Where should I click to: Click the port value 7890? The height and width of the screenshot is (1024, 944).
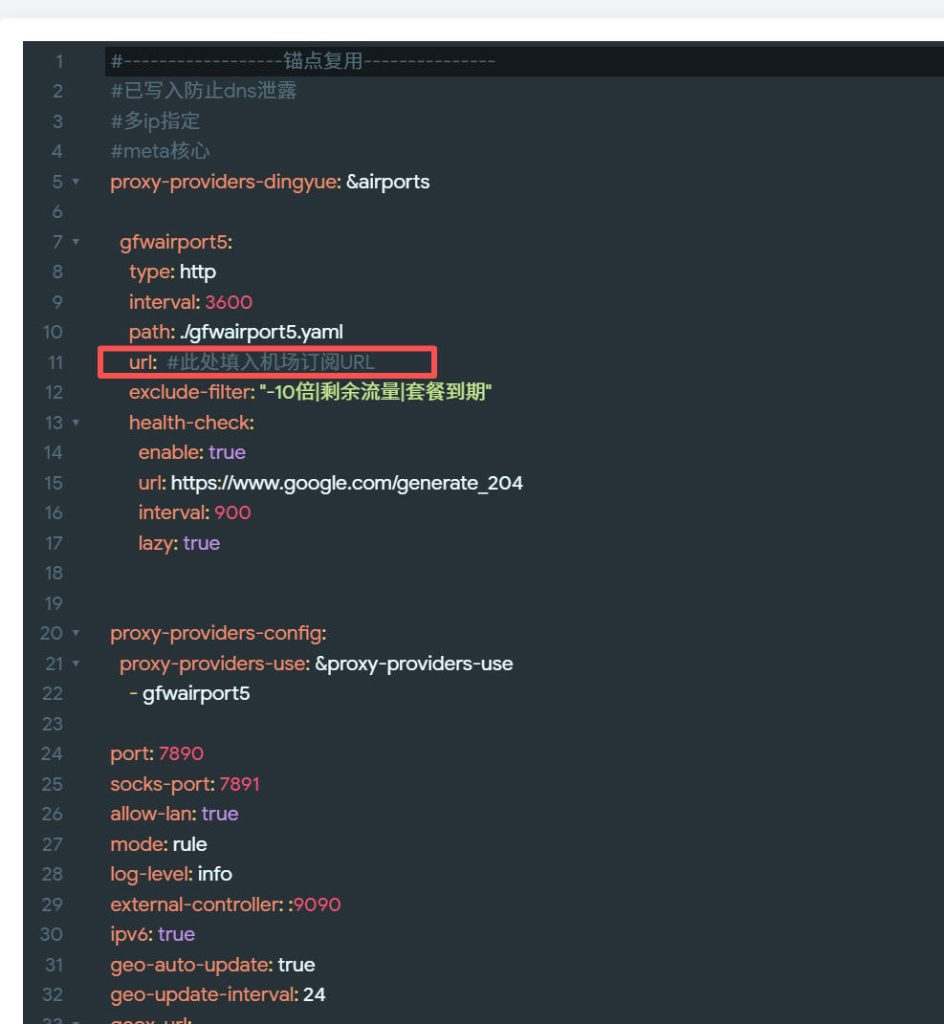181,754
